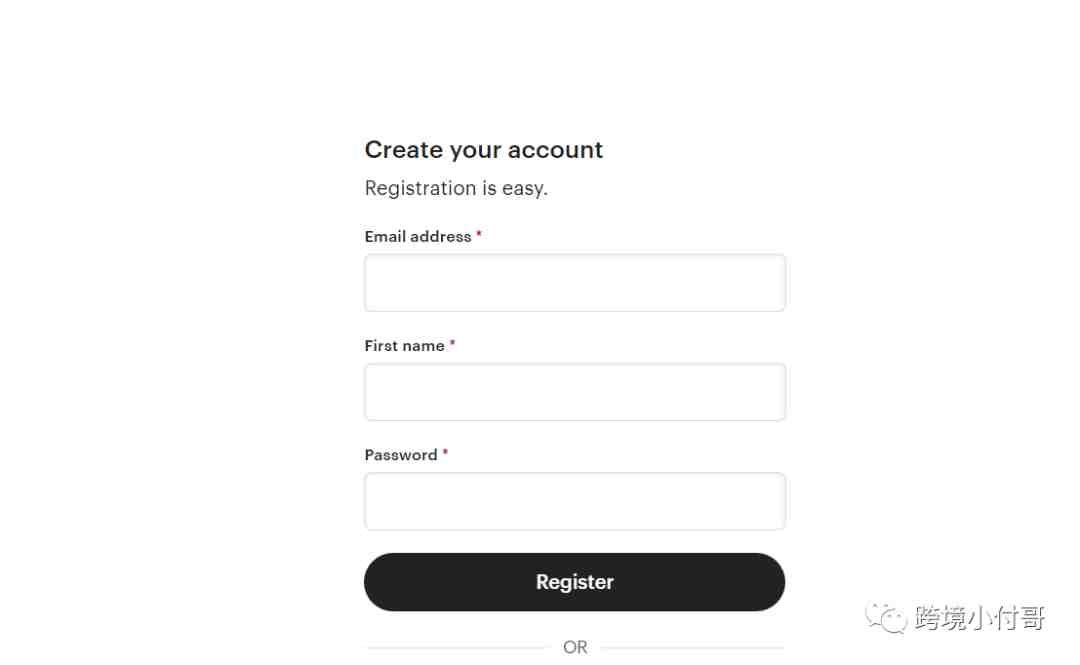Click the red asterisk beside First name

tap(452, 343)
